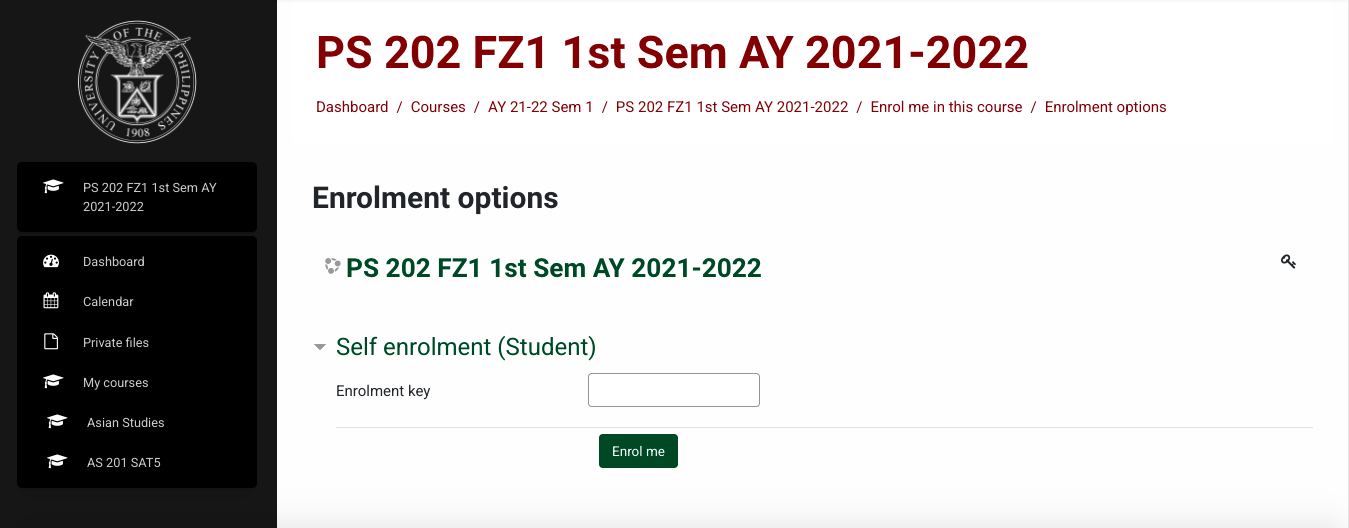
Task: Click the My courses graduation cap icon
Action: tap(52, 382)
